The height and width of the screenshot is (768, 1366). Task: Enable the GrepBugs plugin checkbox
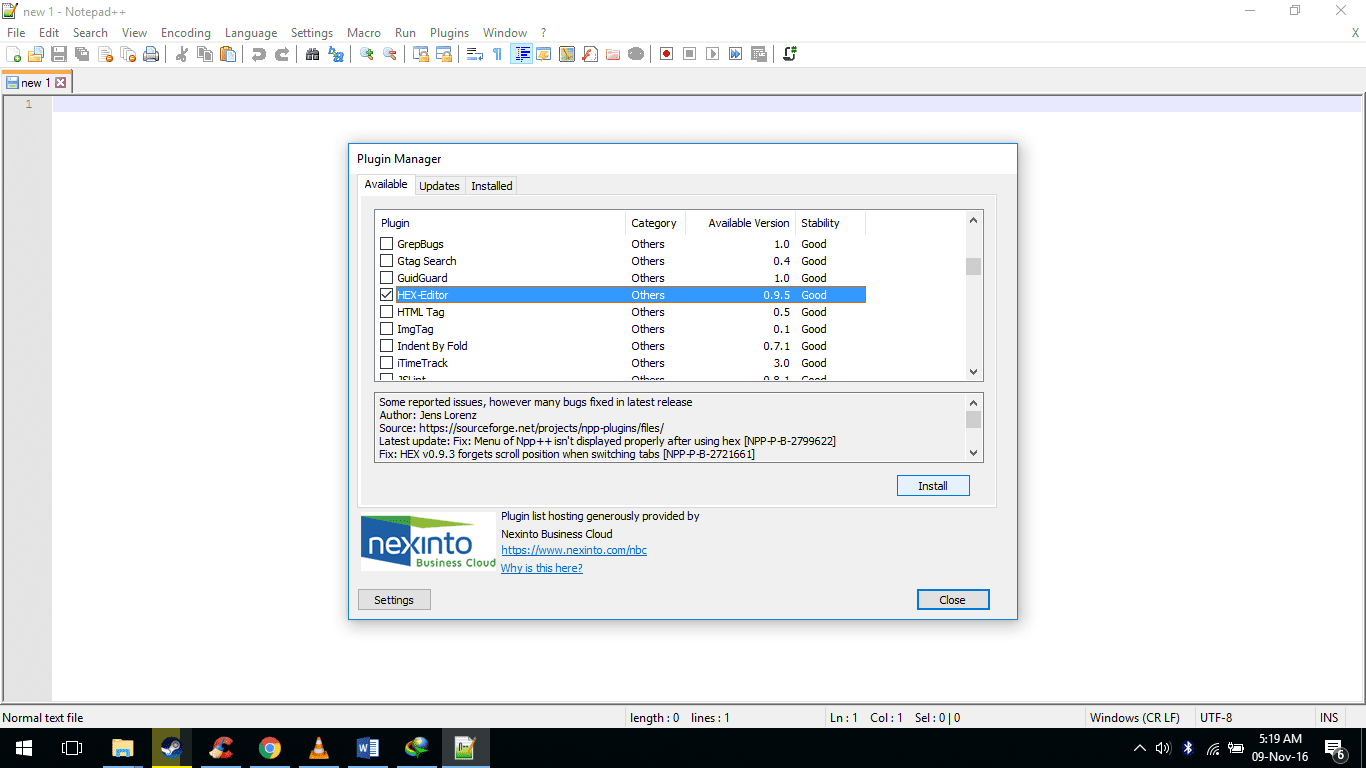(387, 244)
